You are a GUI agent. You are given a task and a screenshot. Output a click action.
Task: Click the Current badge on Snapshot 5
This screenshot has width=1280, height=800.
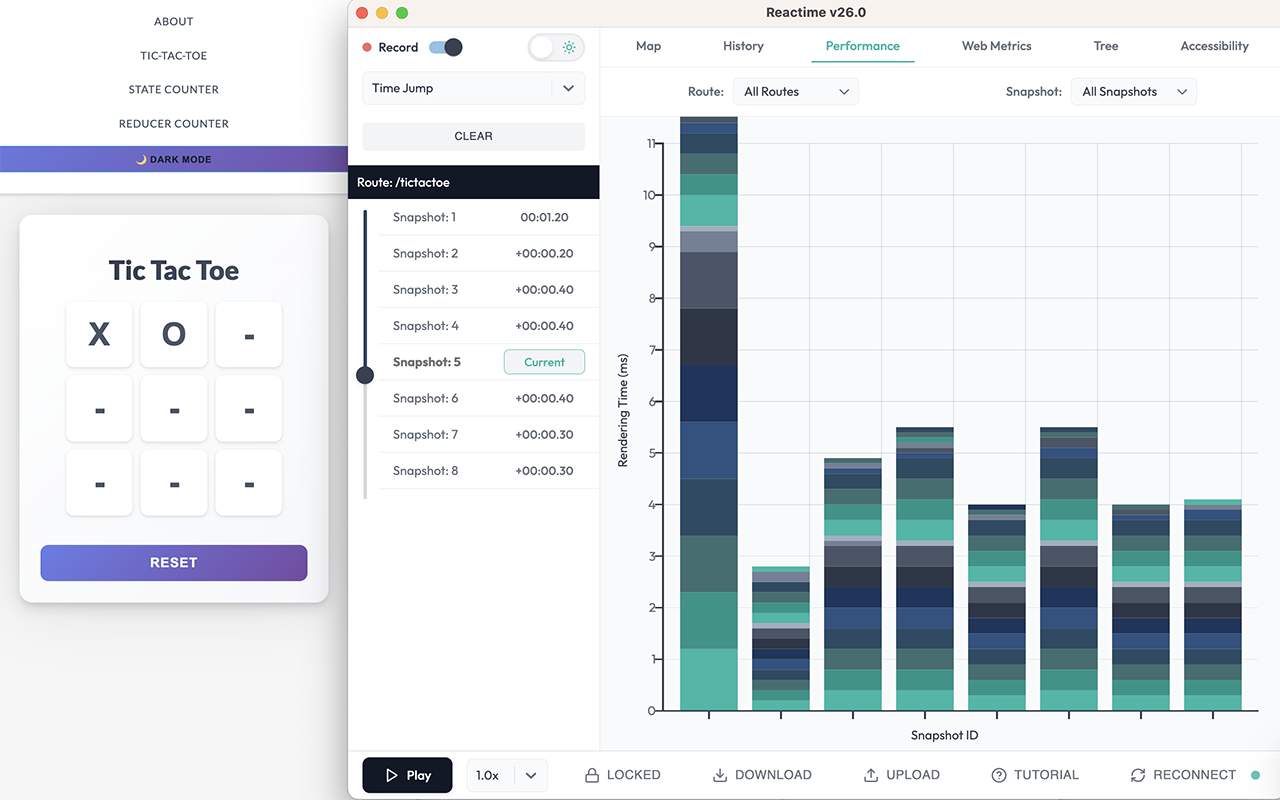click(x=544, y=362)
